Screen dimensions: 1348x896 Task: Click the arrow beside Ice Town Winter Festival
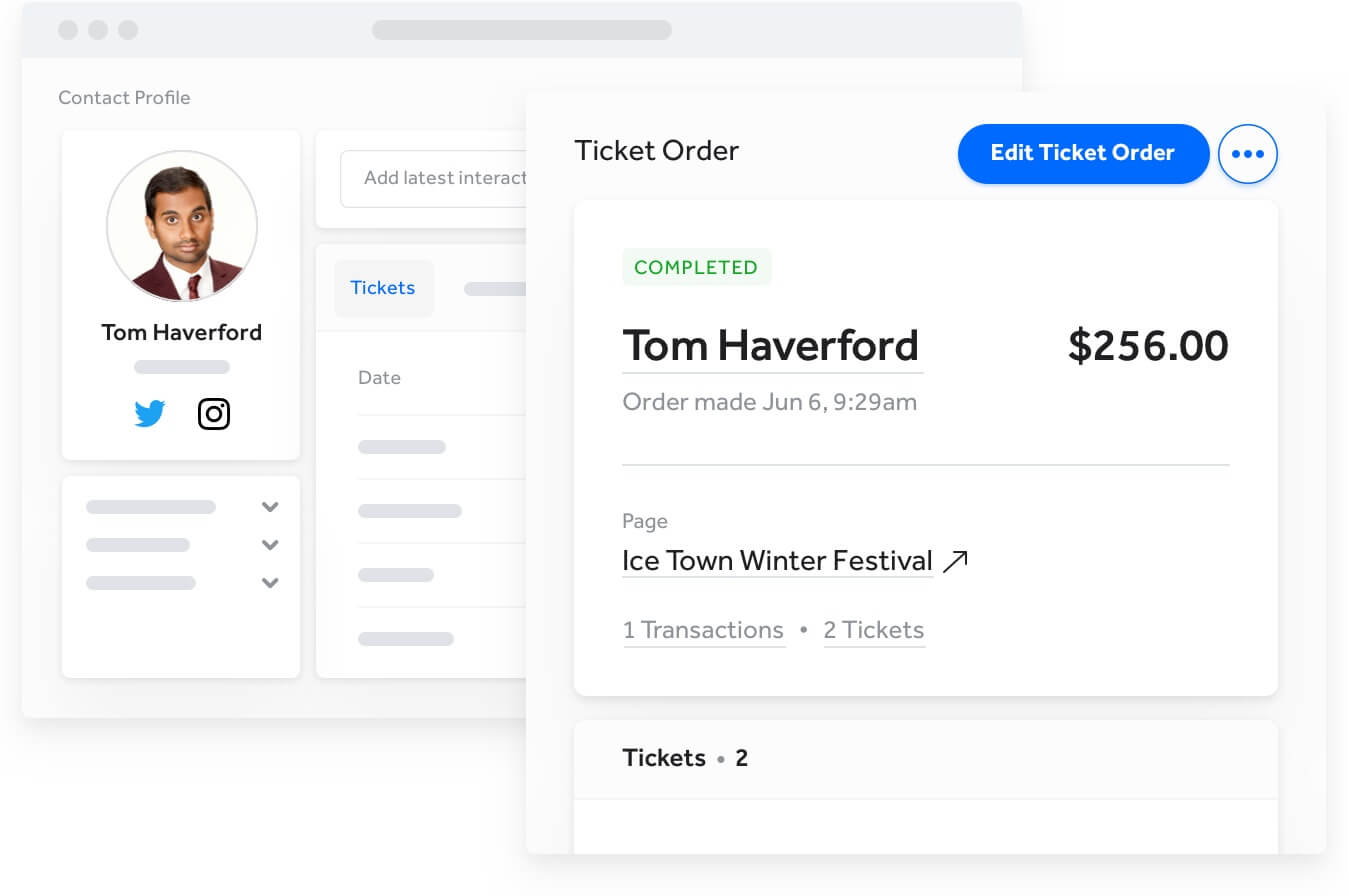(x=956, y=561)
